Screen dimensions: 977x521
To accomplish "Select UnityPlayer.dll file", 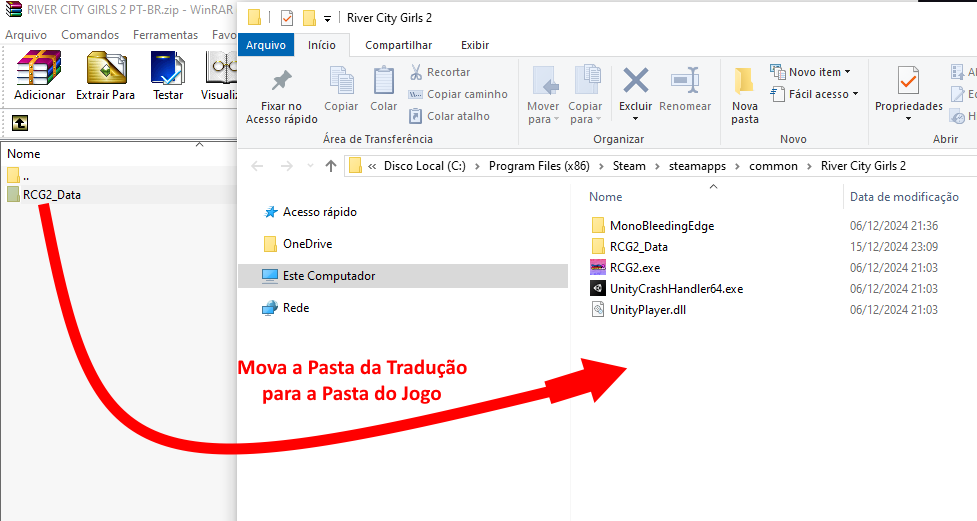I will [637, 310].
